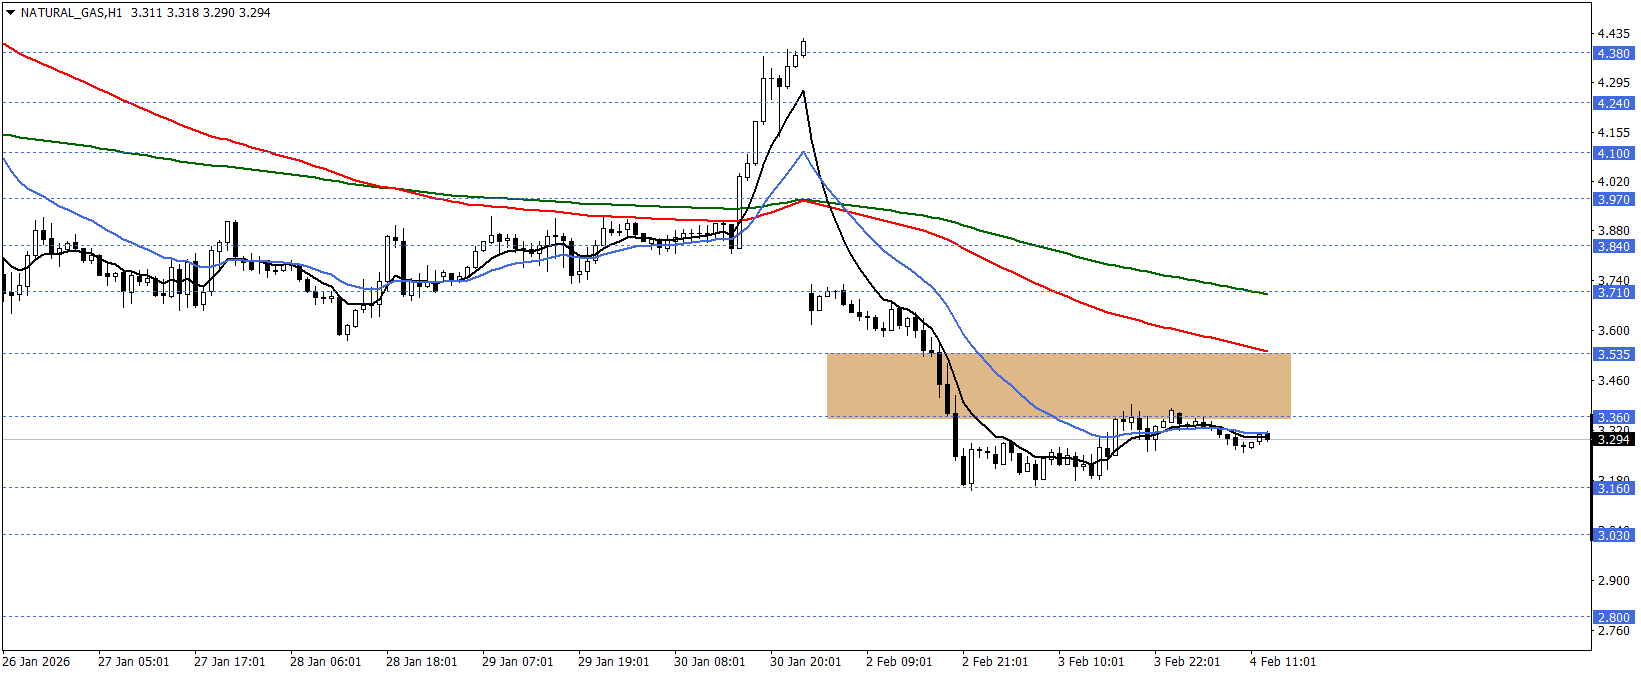The image size is (1641, 674).
Task: Open the chart menu arrow beside NATURAL_GAS,H1
Action: 10,13
